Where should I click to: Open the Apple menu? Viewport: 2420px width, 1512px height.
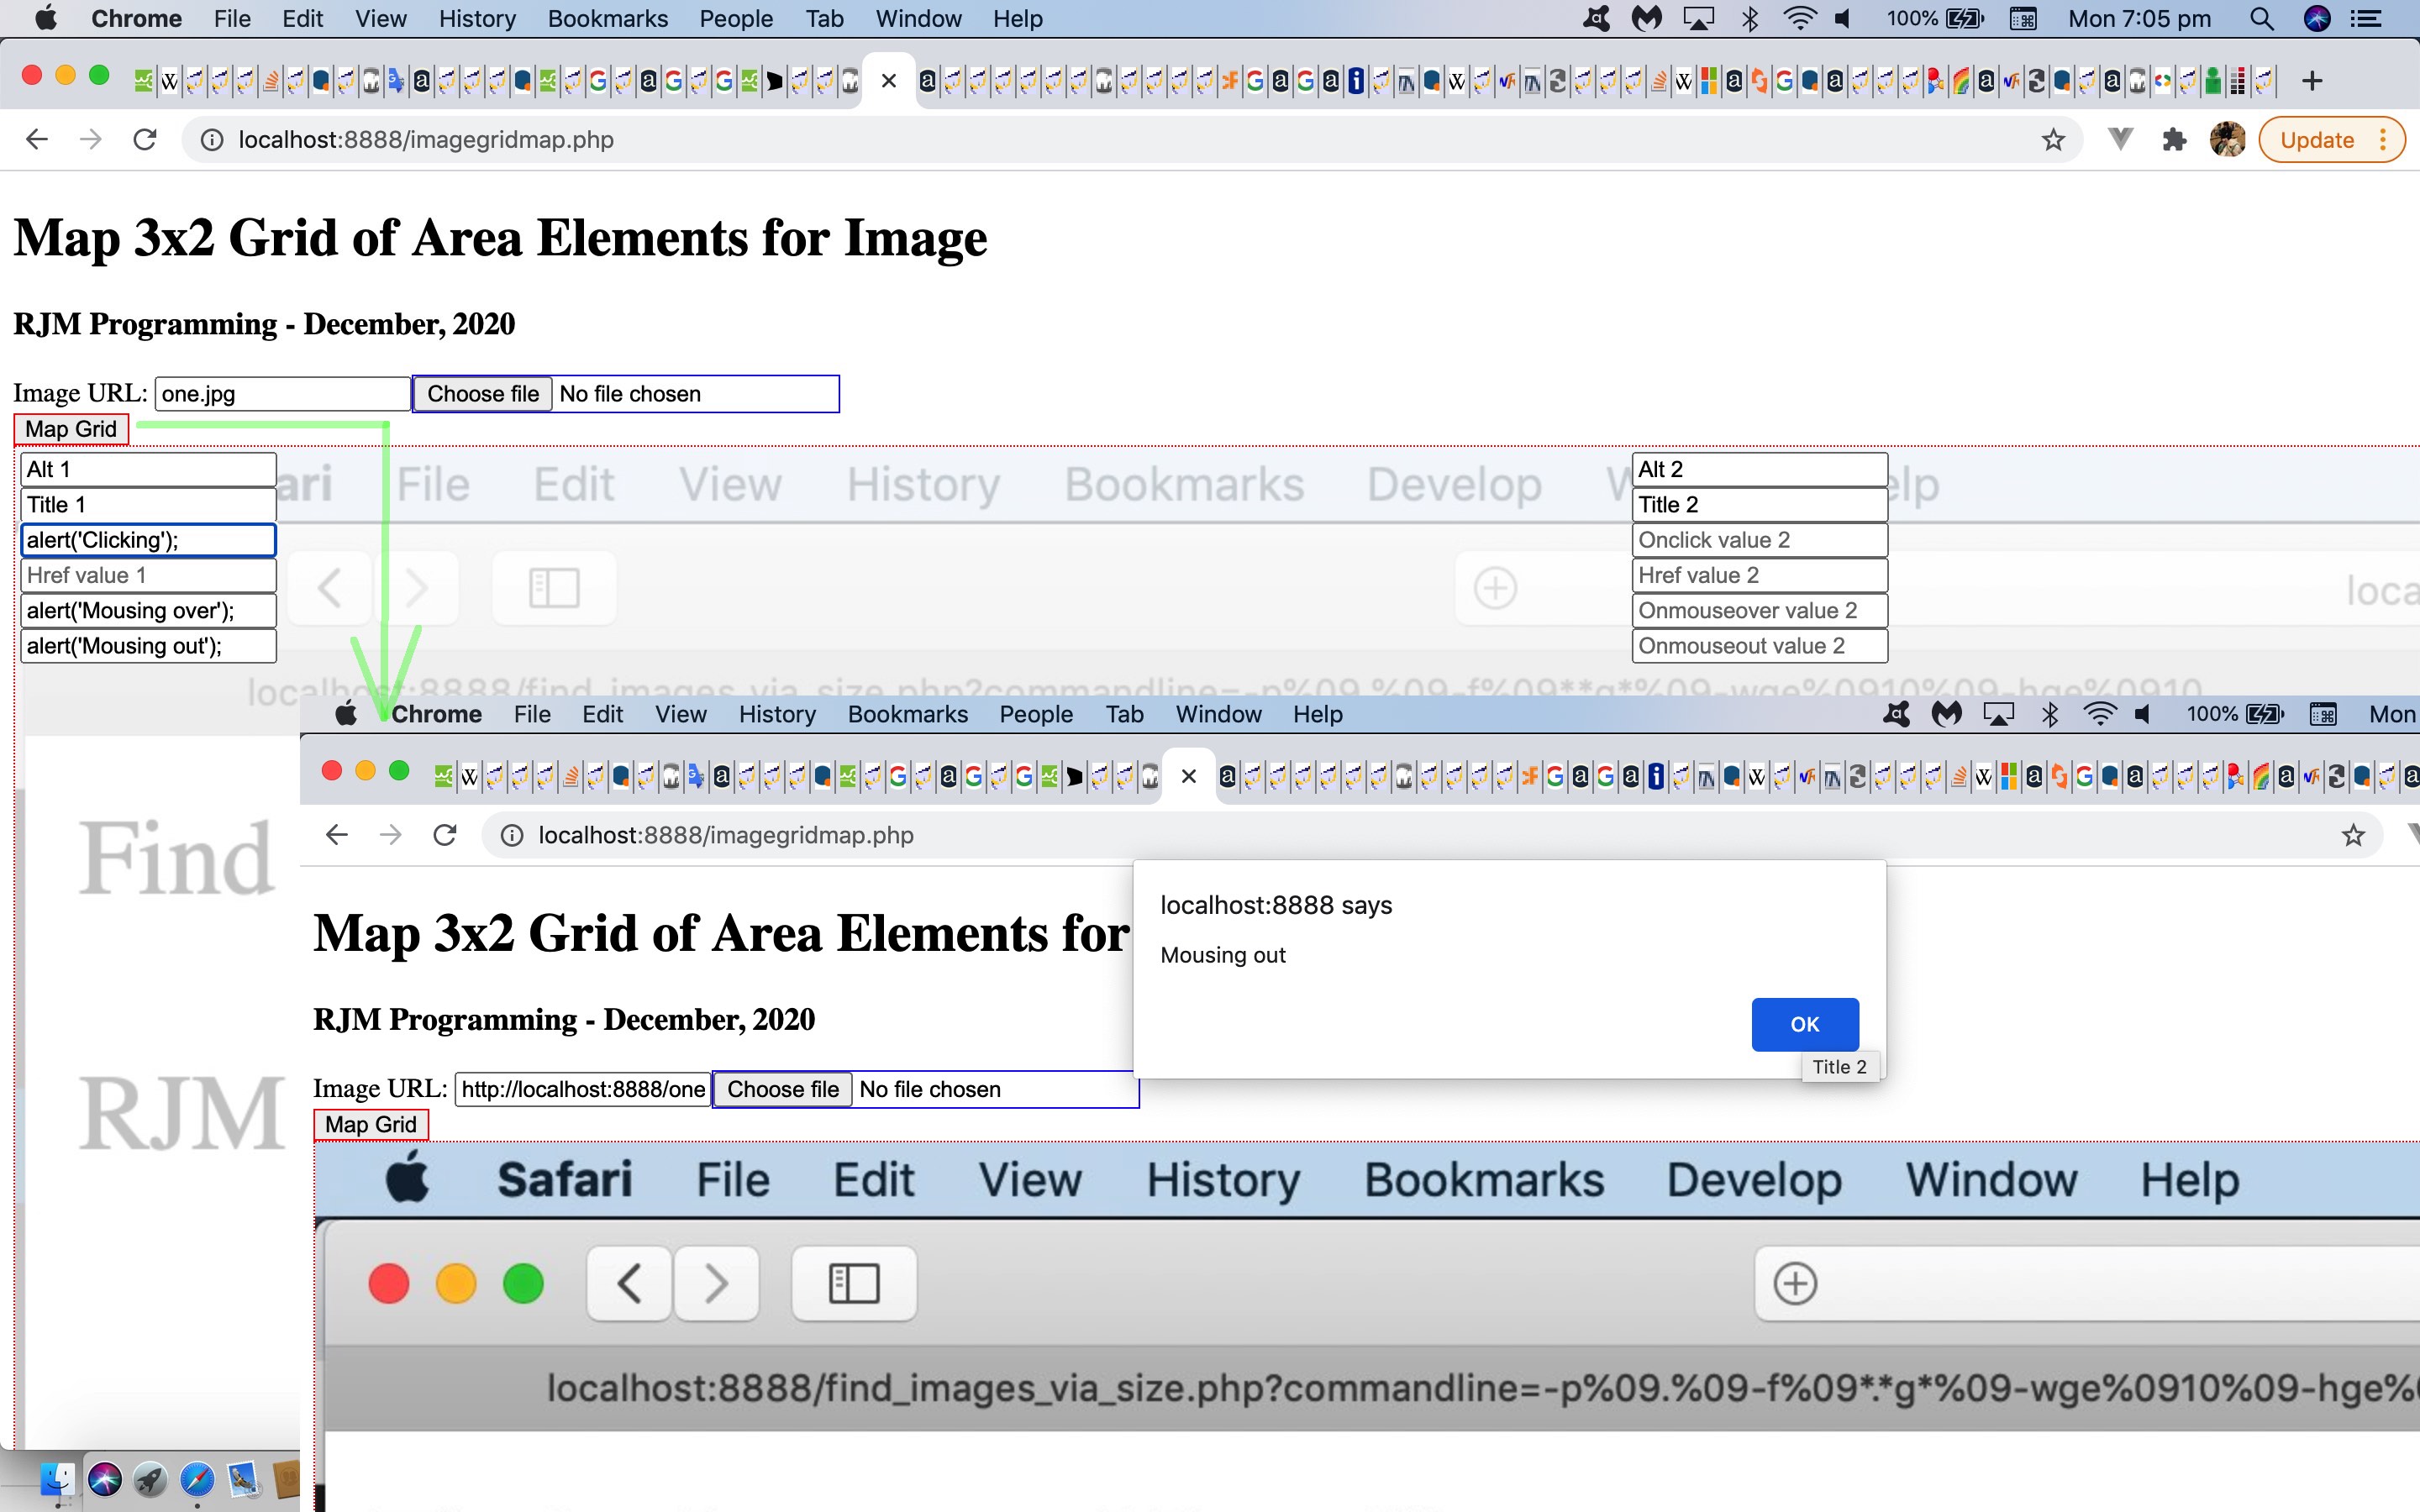click(46, 19)
